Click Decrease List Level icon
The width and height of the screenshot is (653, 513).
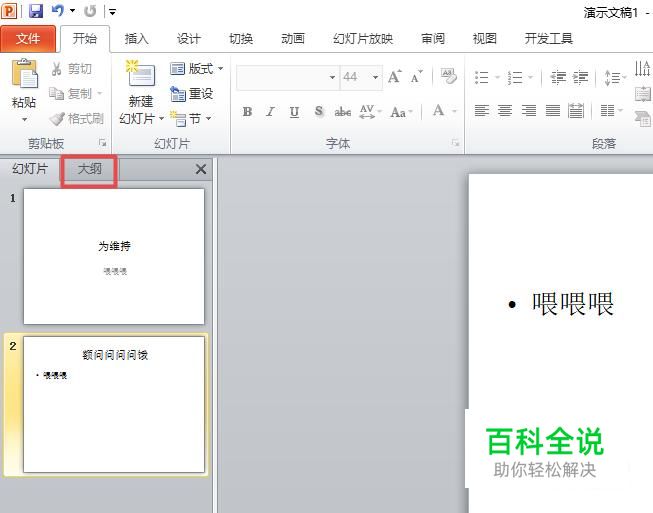[x=558, y=77]
